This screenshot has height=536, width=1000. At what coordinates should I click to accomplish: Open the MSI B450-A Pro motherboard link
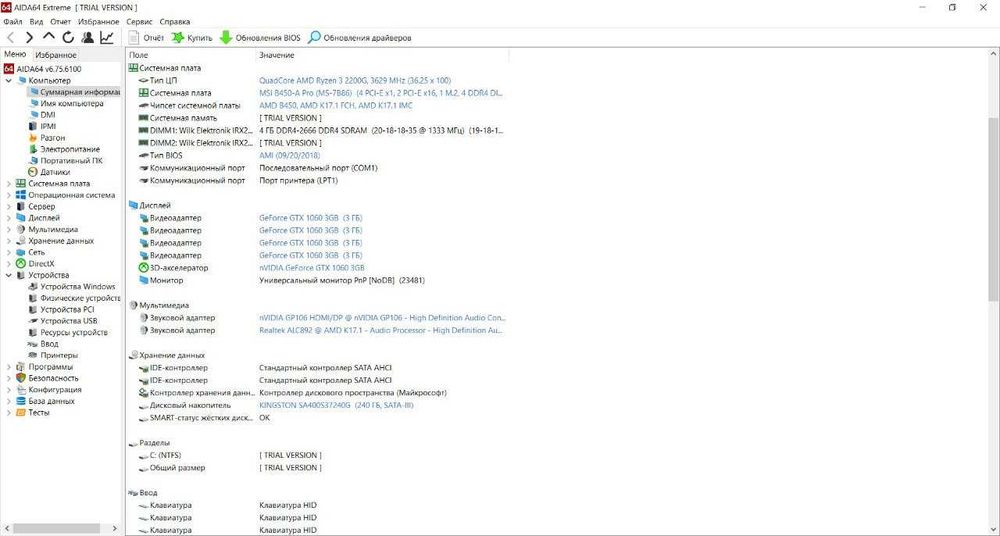[x=381, y=93]
